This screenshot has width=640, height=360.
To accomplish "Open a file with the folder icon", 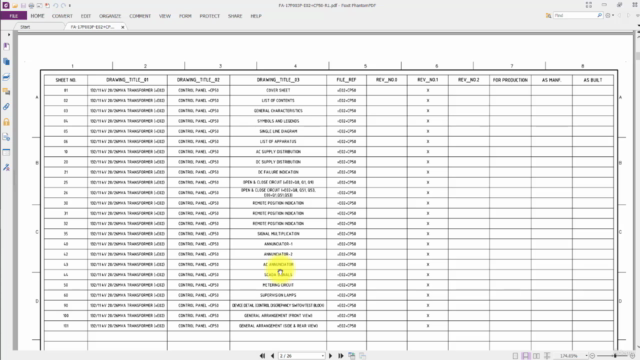I will click(x=15, y=6).
